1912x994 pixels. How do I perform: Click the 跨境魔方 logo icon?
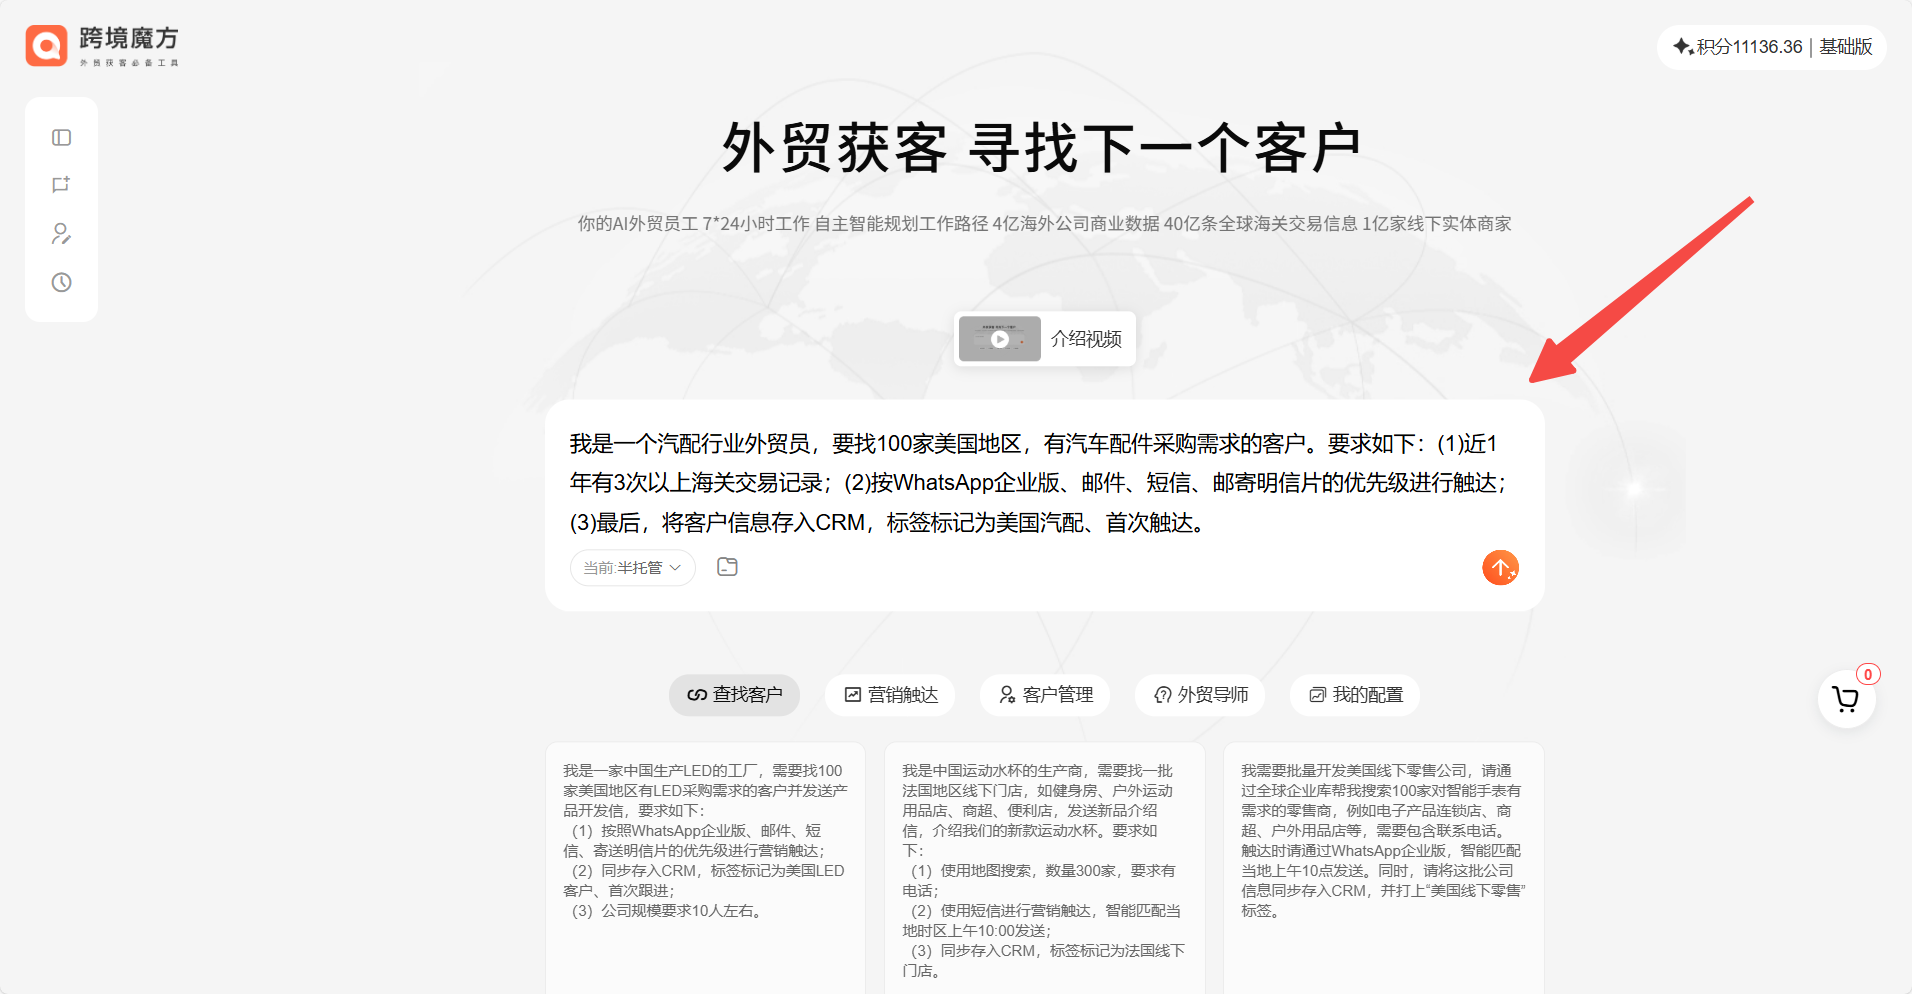pyautogui.click(x=46, y=46)
